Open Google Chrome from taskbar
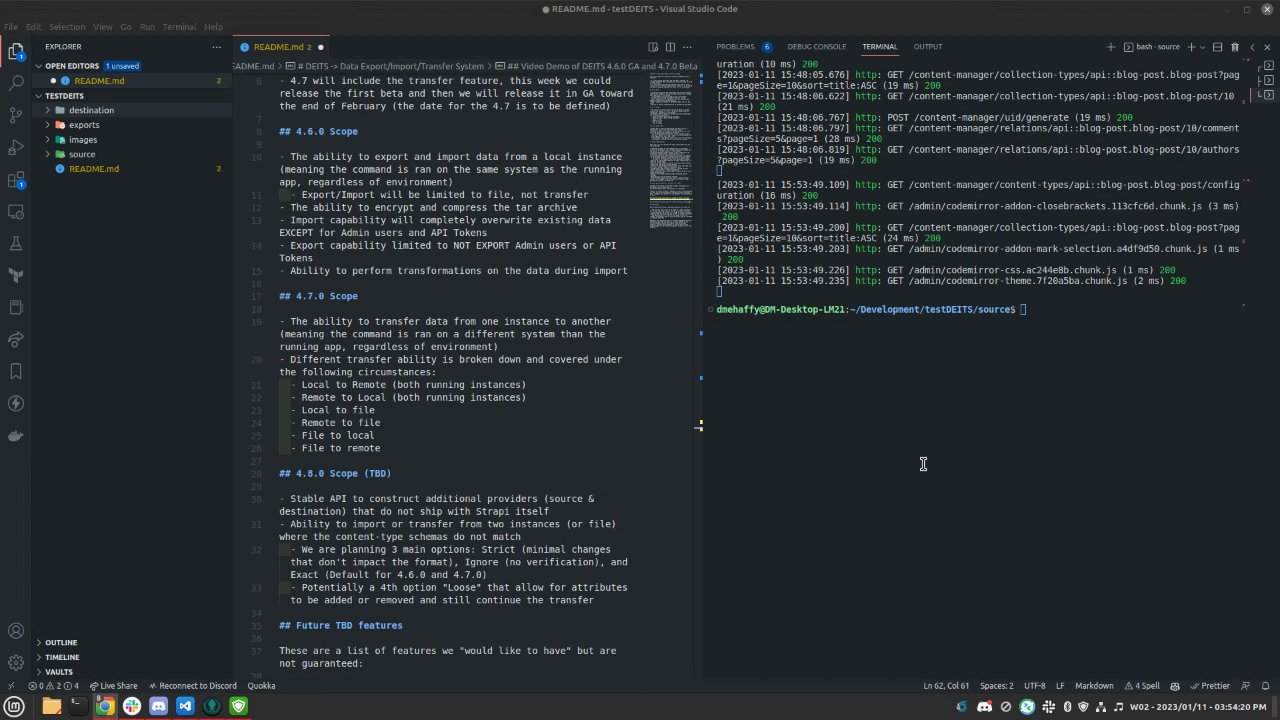The width and height of the screenshot is (1280, 720). click(x=104, y=706)
